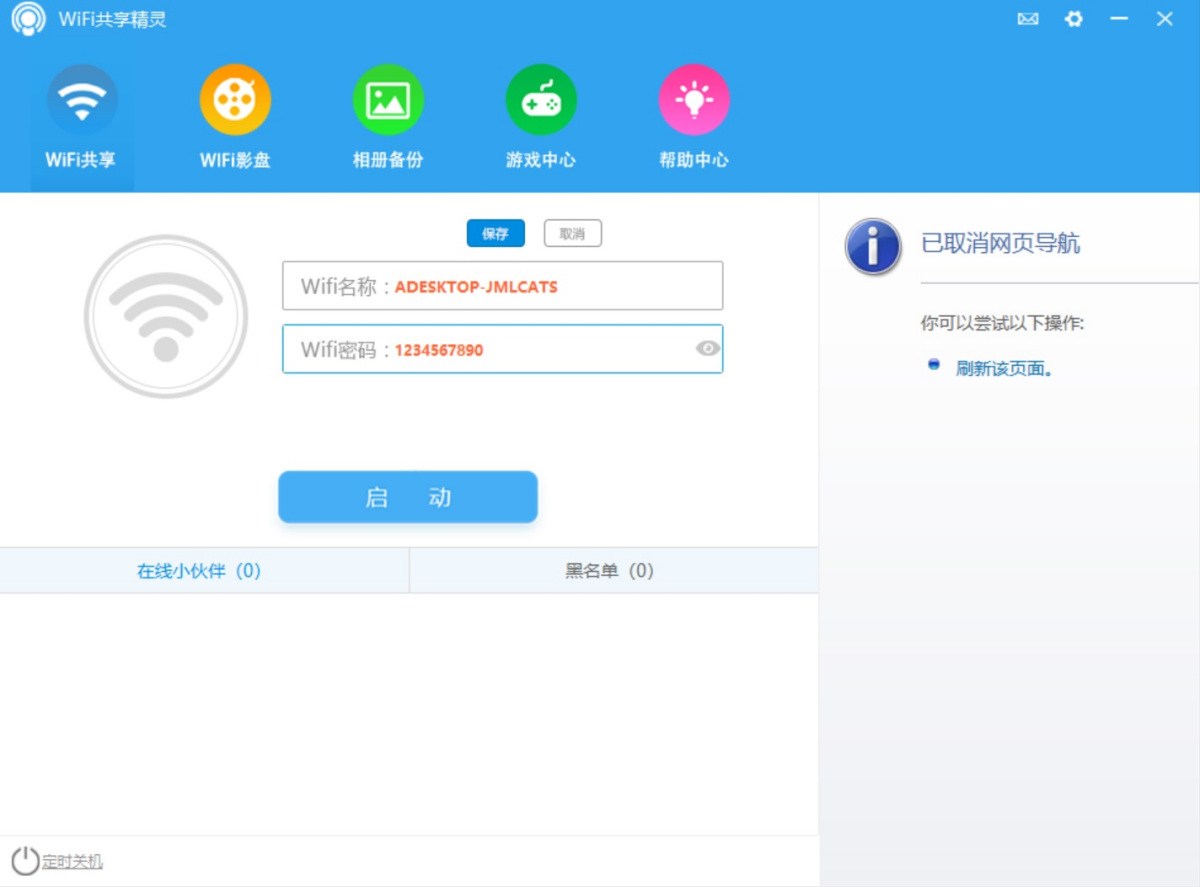This screenshot has width=1200, height=887.
Task: Open the WiFi共享 sharing icon
Action: coord(82,101)
